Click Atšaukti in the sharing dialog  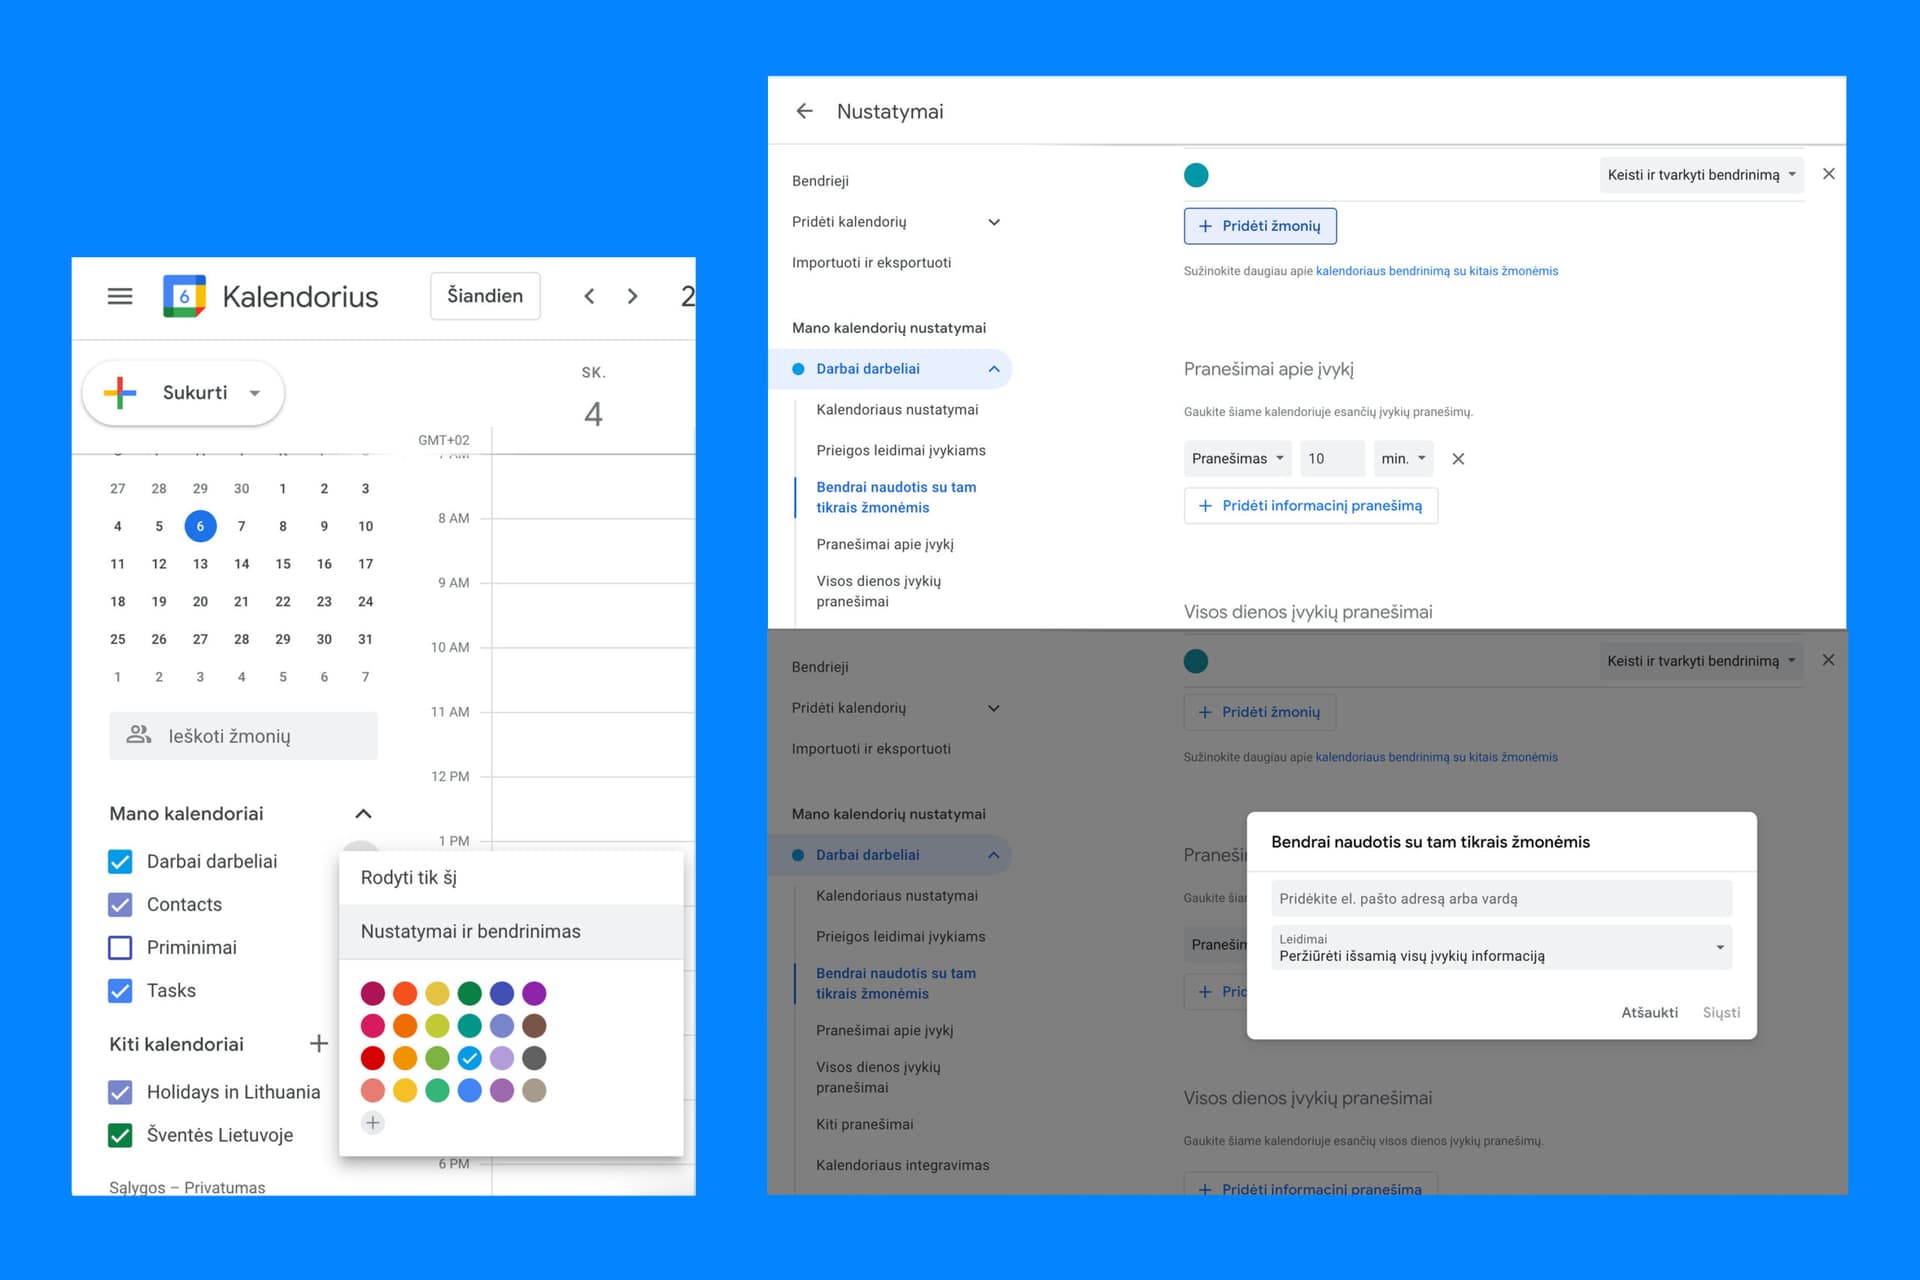1649,1013
